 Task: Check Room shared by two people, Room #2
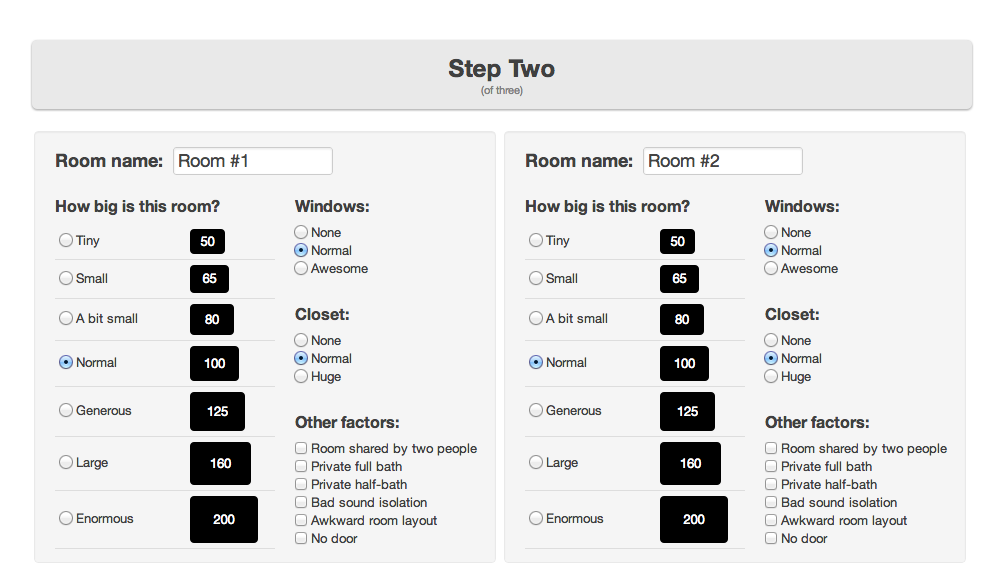(772, 449)
